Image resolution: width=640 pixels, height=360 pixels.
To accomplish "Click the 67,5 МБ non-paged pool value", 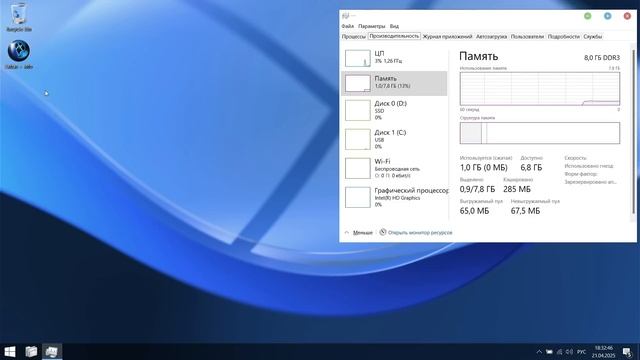I will (525, 211).
